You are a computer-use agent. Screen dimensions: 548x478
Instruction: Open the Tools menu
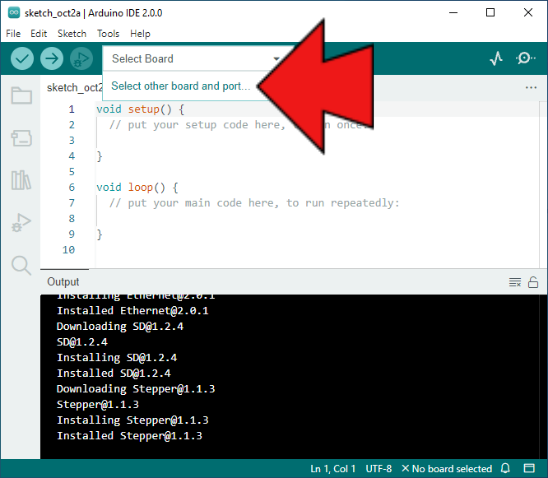click(x=108, y=34)
